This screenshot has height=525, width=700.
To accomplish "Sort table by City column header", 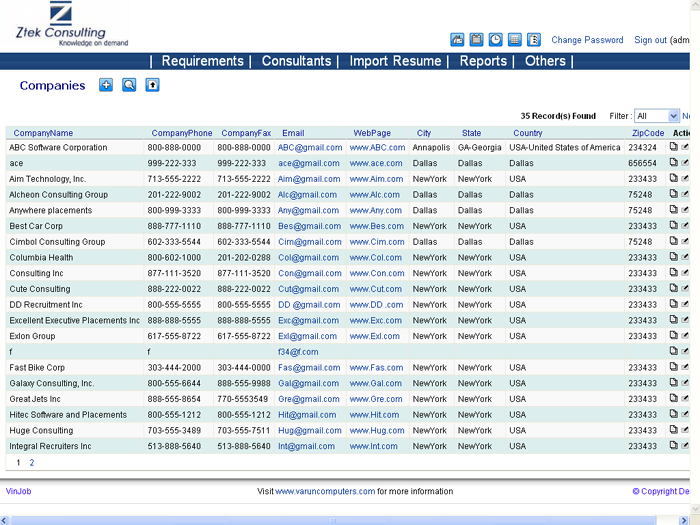I will [424, 133].
